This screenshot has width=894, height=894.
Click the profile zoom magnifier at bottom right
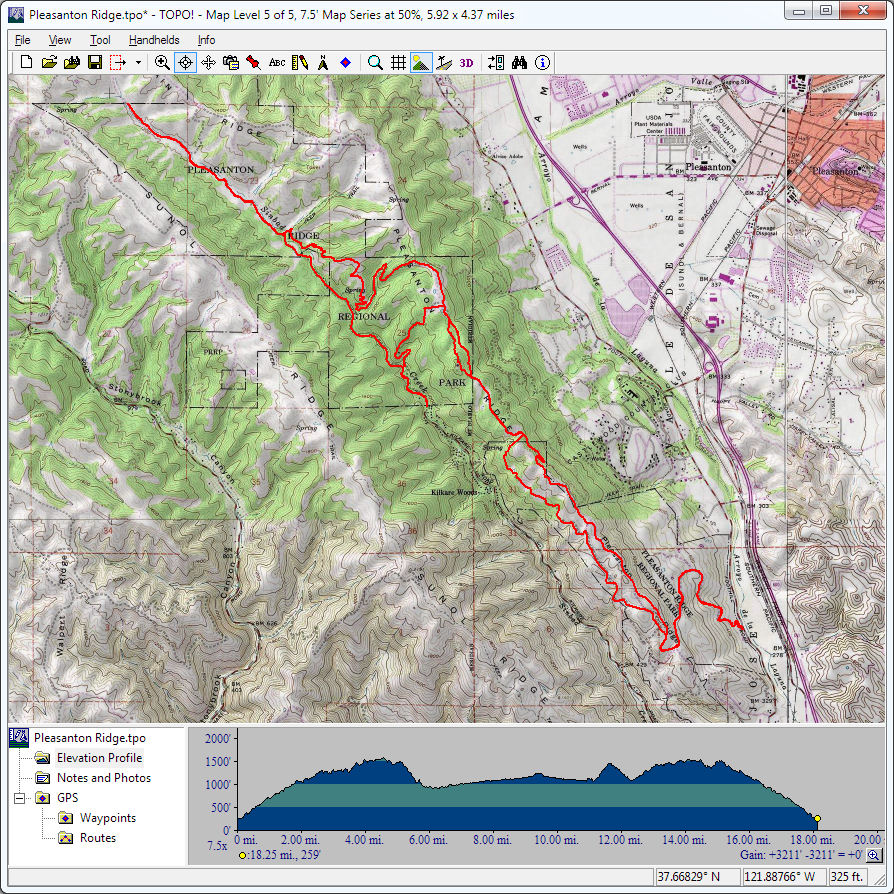click(873, 856)
